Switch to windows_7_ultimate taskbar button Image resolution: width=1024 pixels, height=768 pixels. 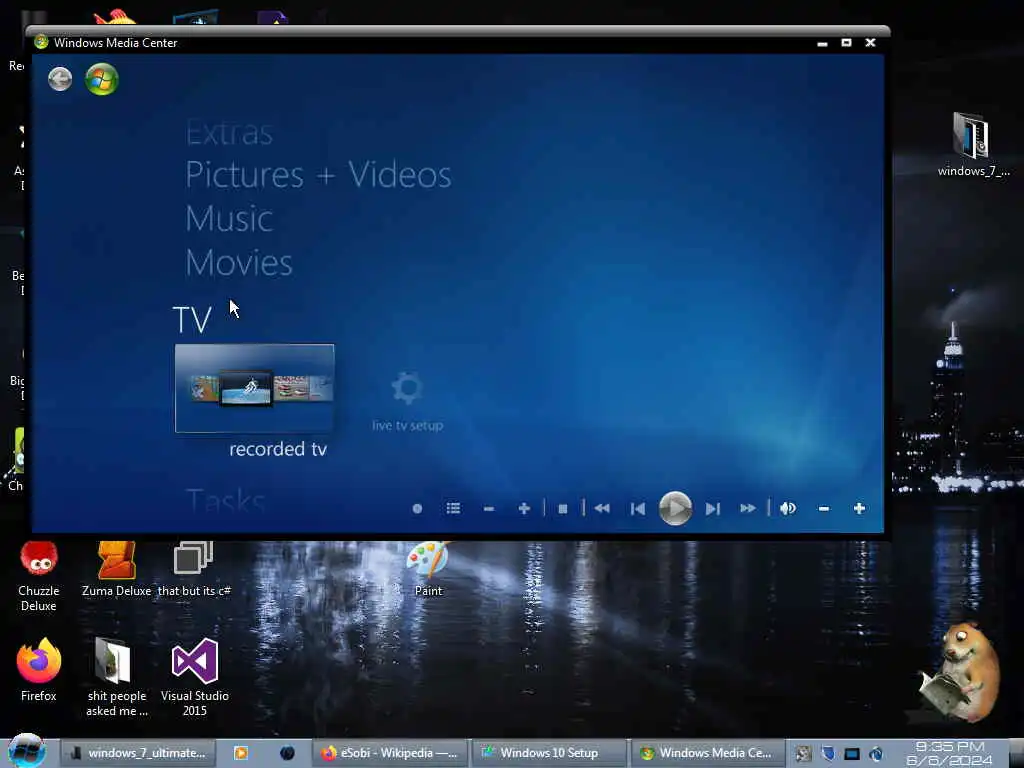(138, 753)
